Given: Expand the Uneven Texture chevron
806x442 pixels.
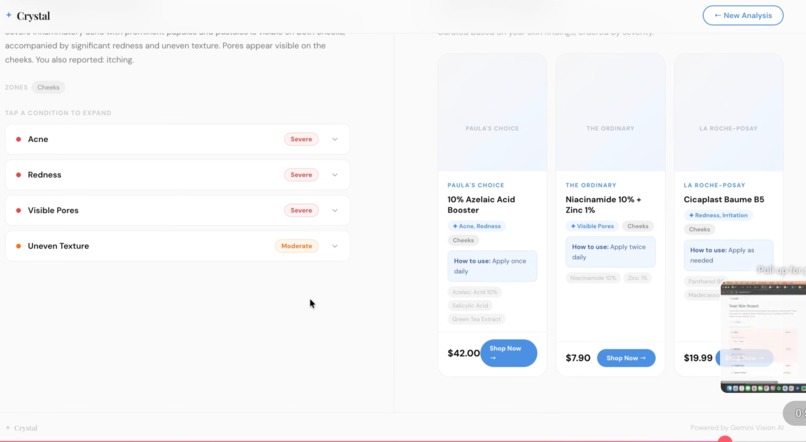Looking at the screenshot, I should tap(335, 246).
